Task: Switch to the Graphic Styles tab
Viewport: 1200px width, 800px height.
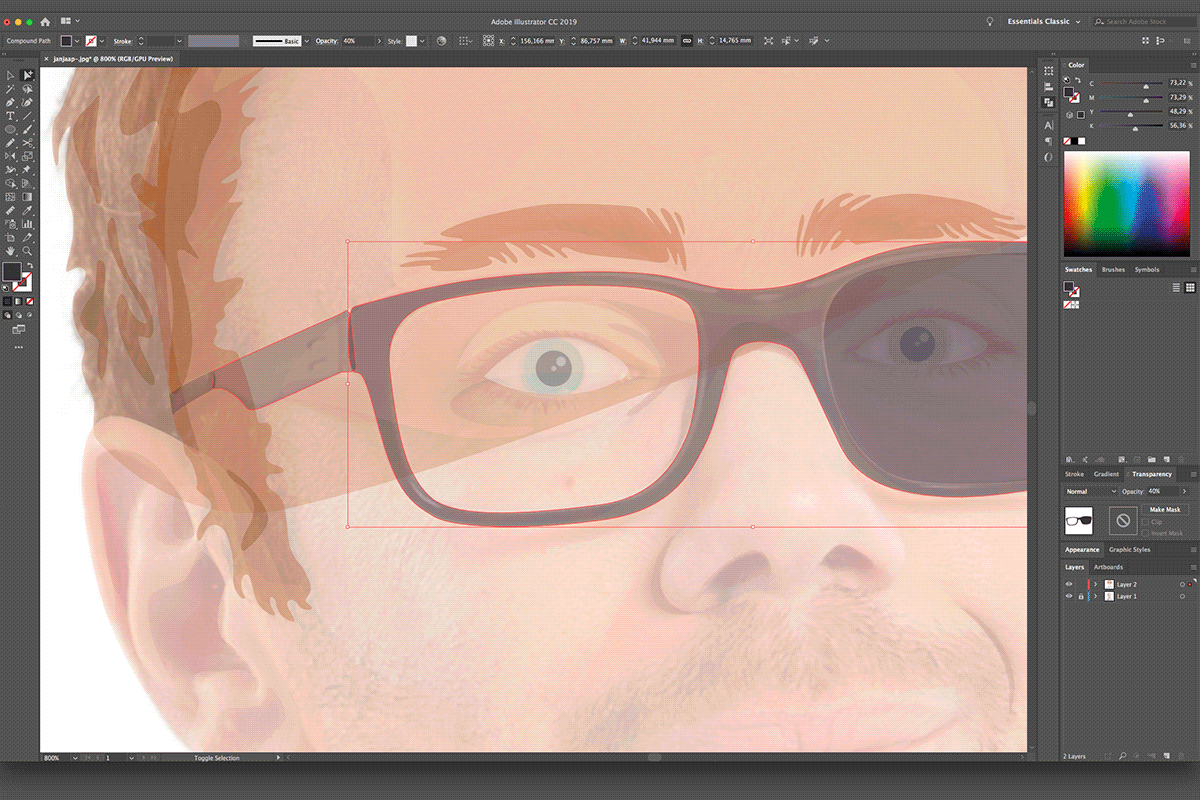Action: pyautogui.click(x=1129, y=549)
